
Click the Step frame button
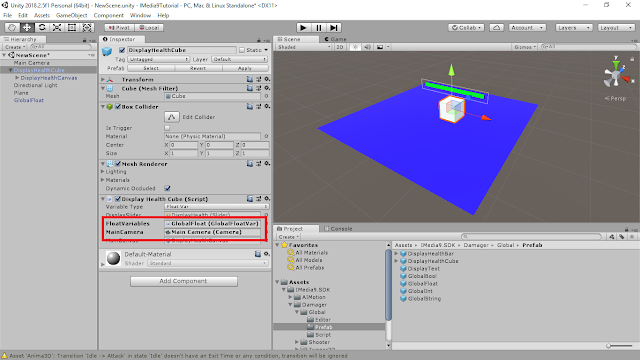334,27
